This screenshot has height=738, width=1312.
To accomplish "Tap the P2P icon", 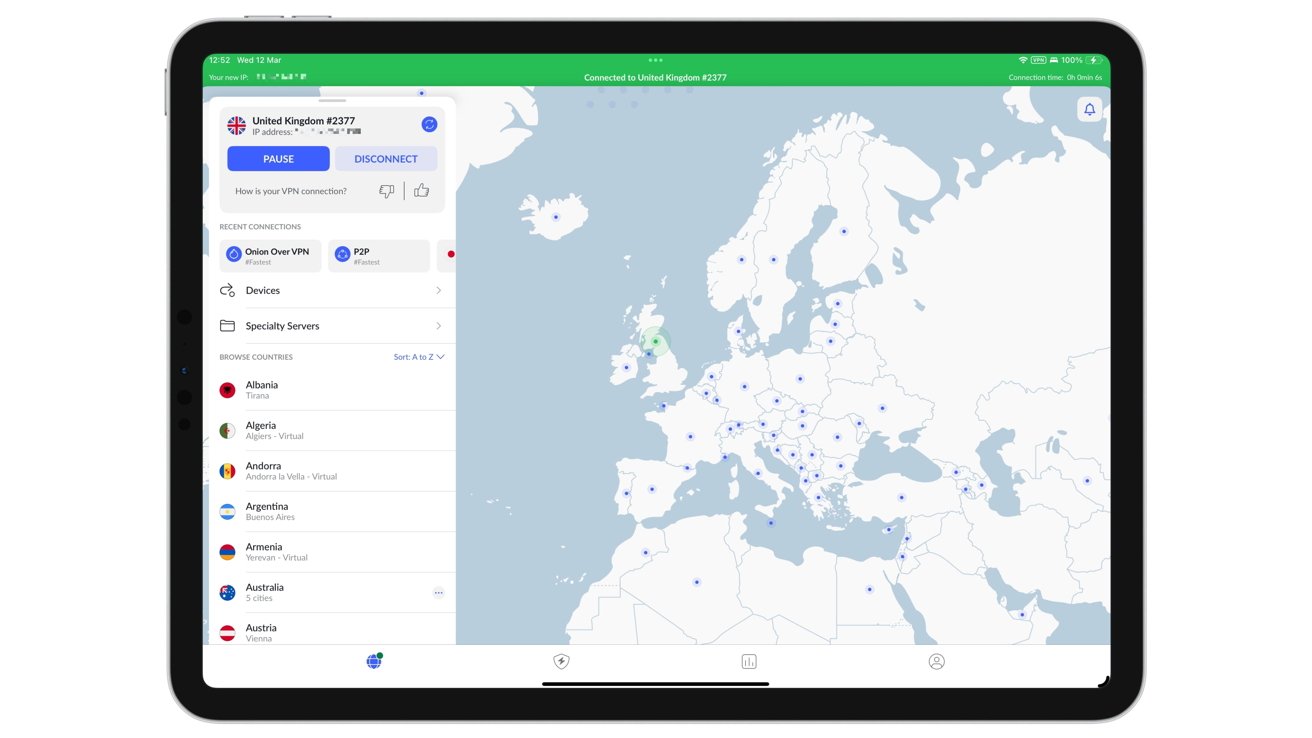I will 342,255.
